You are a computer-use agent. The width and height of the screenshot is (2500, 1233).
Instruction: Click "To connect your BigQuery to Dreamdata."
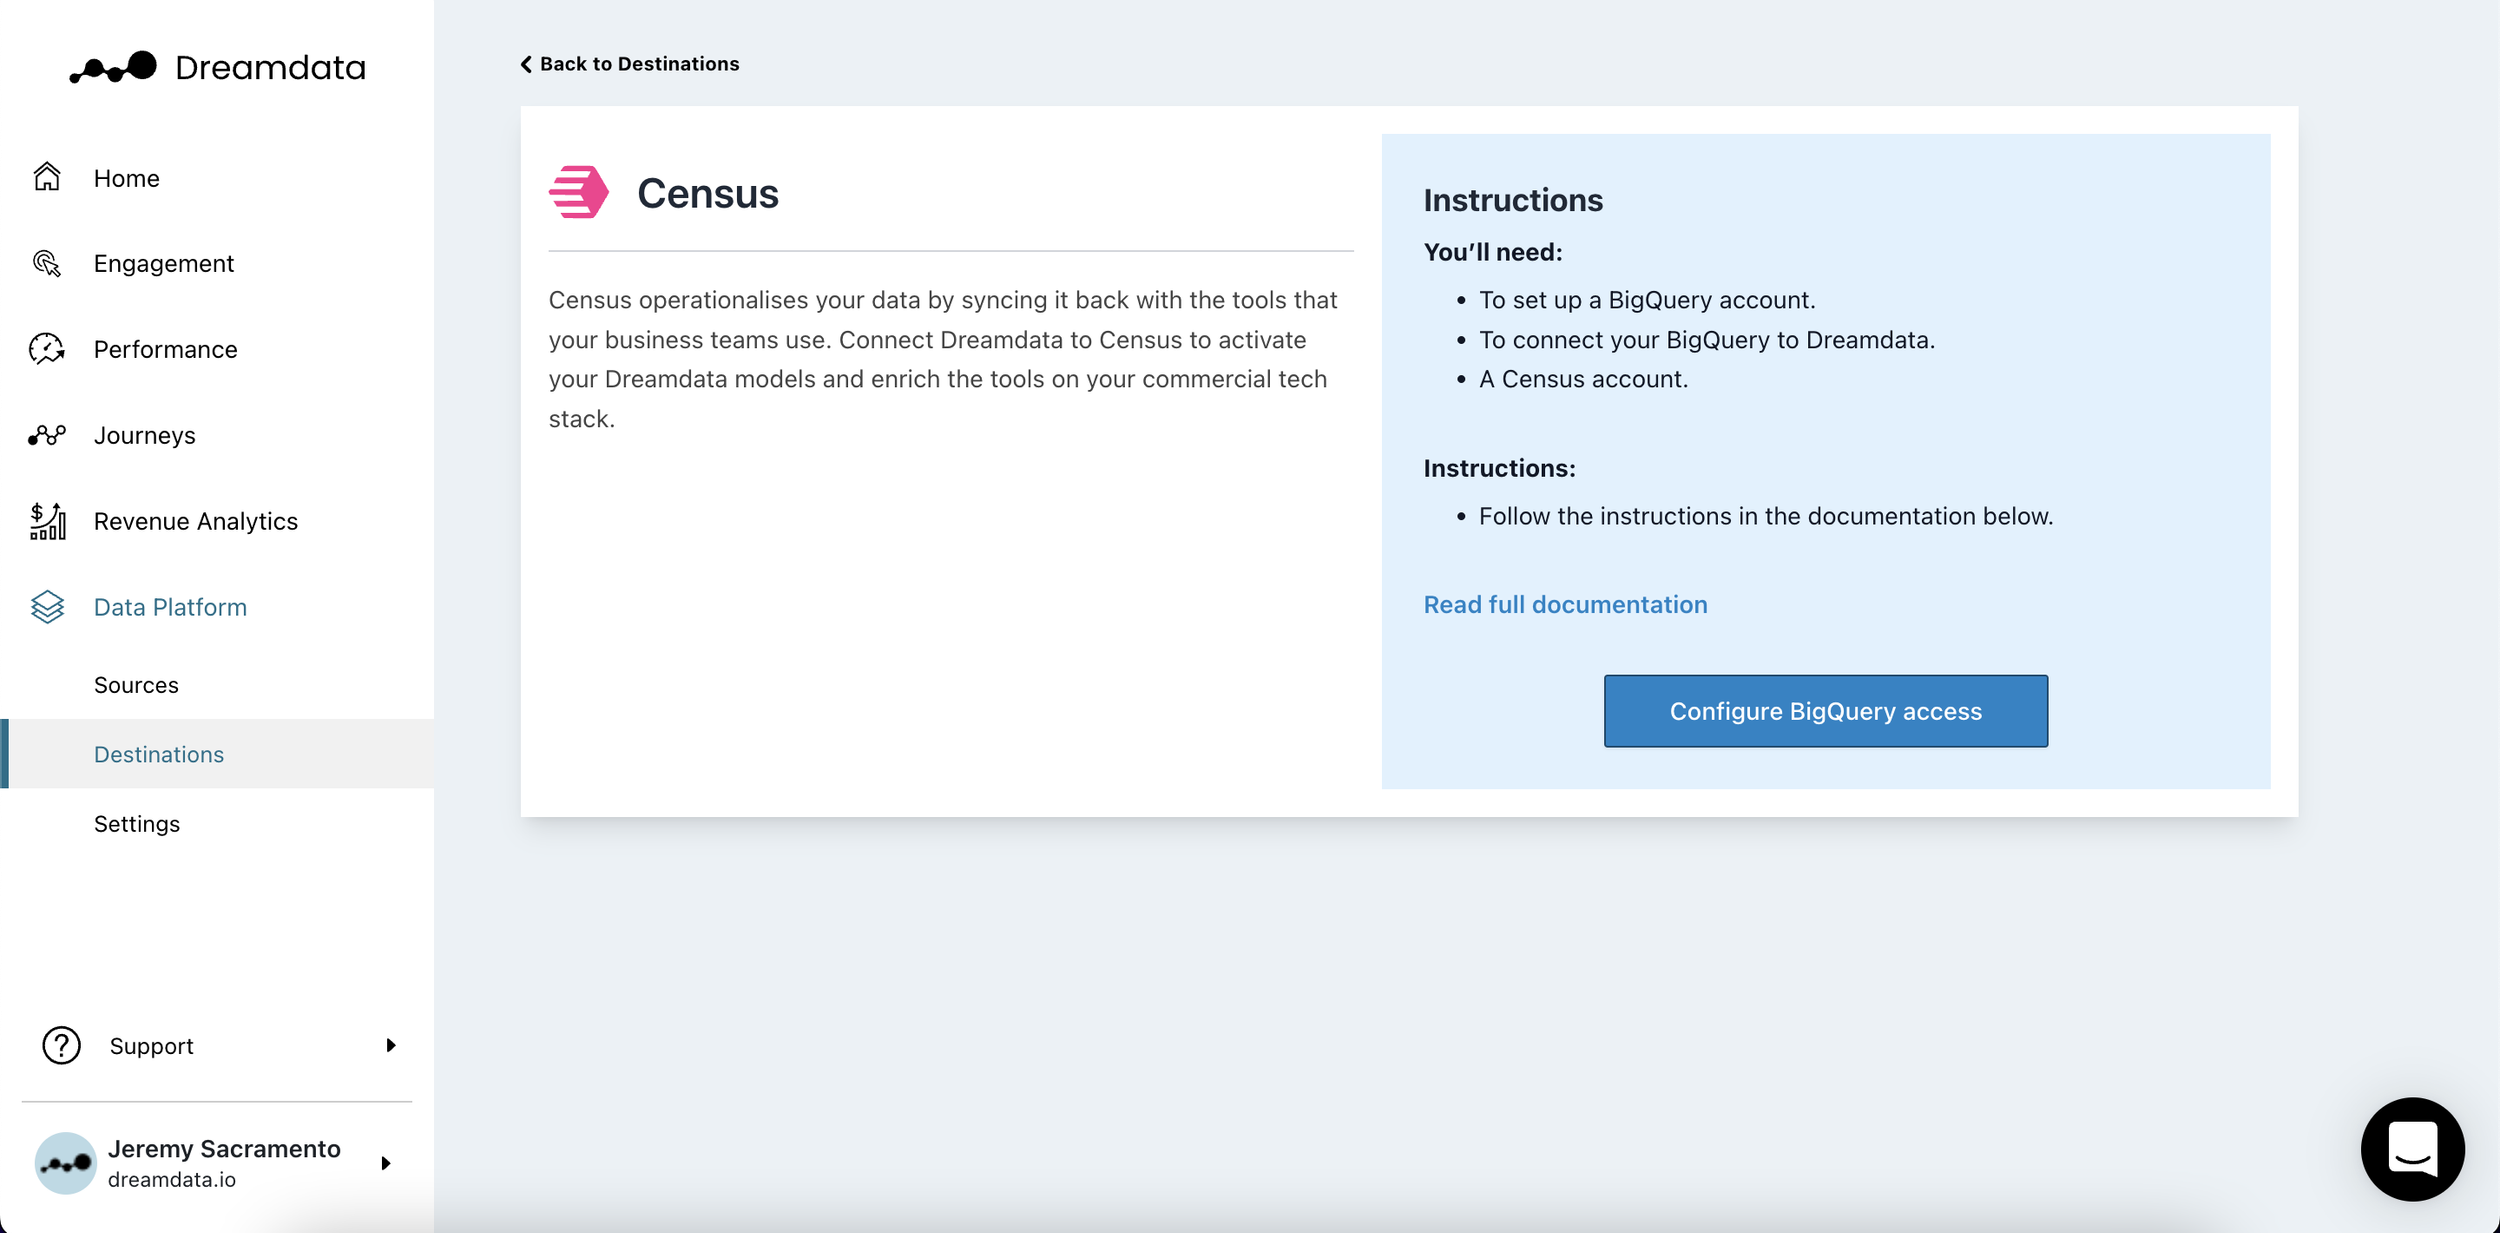1706,340
